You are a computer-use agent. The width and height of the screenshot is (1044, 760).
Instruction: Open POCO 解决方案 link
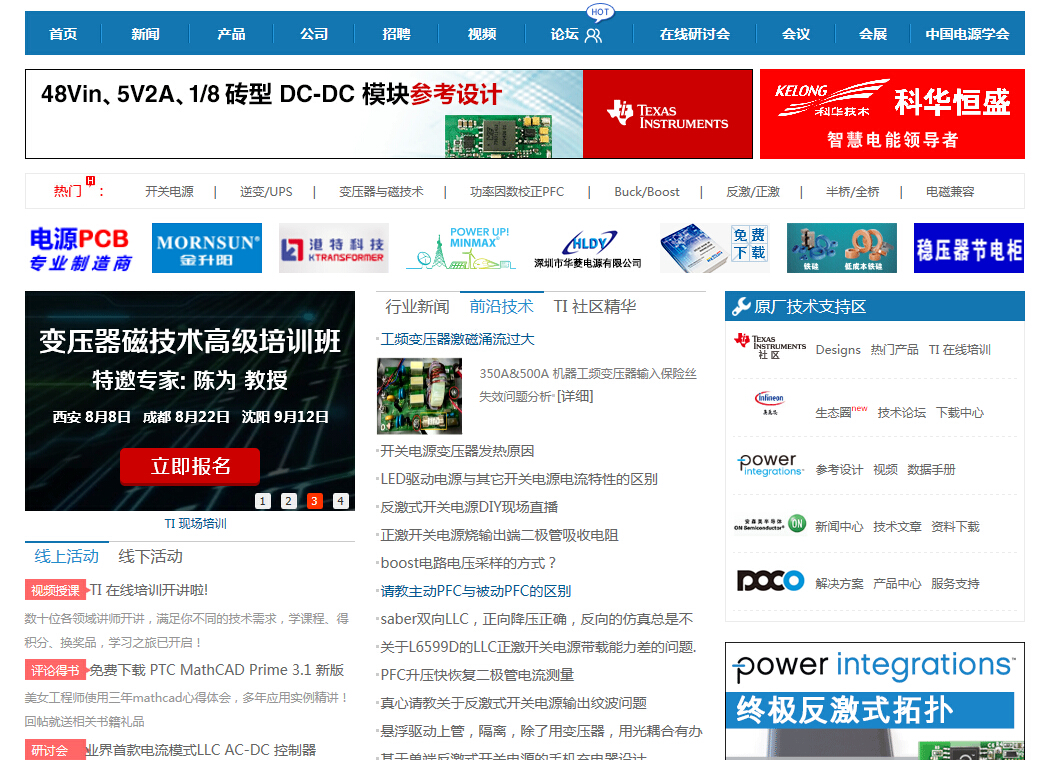(x=839, y=583)
